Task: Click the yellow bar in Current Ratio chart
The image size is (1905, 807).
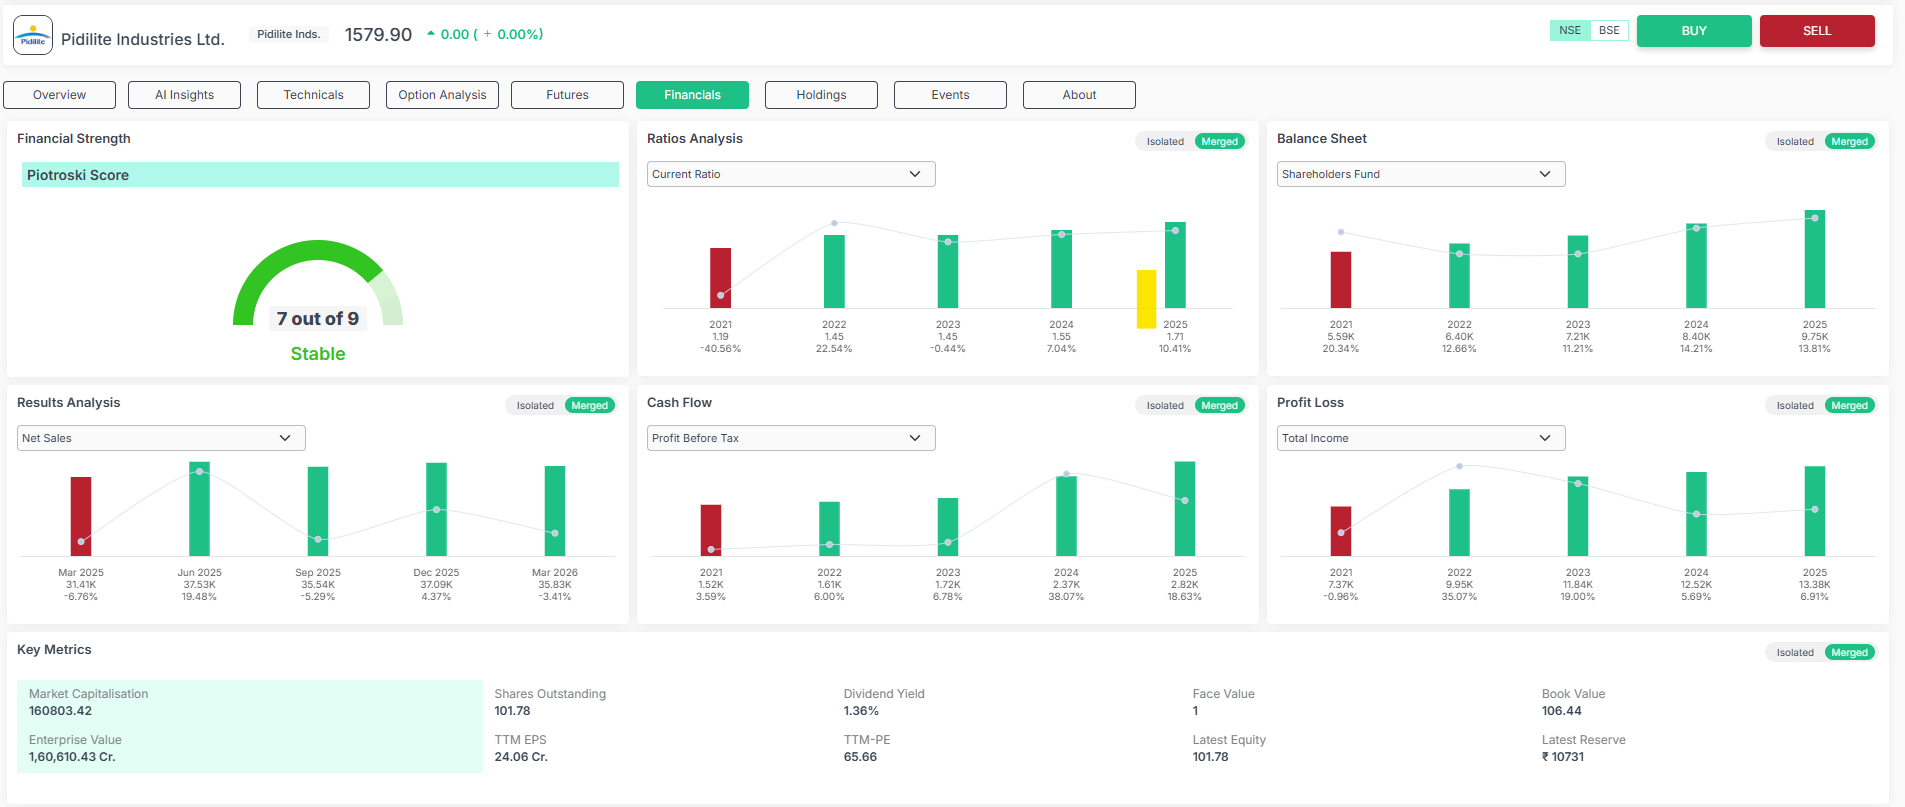Action: (x=1146, y=299)
